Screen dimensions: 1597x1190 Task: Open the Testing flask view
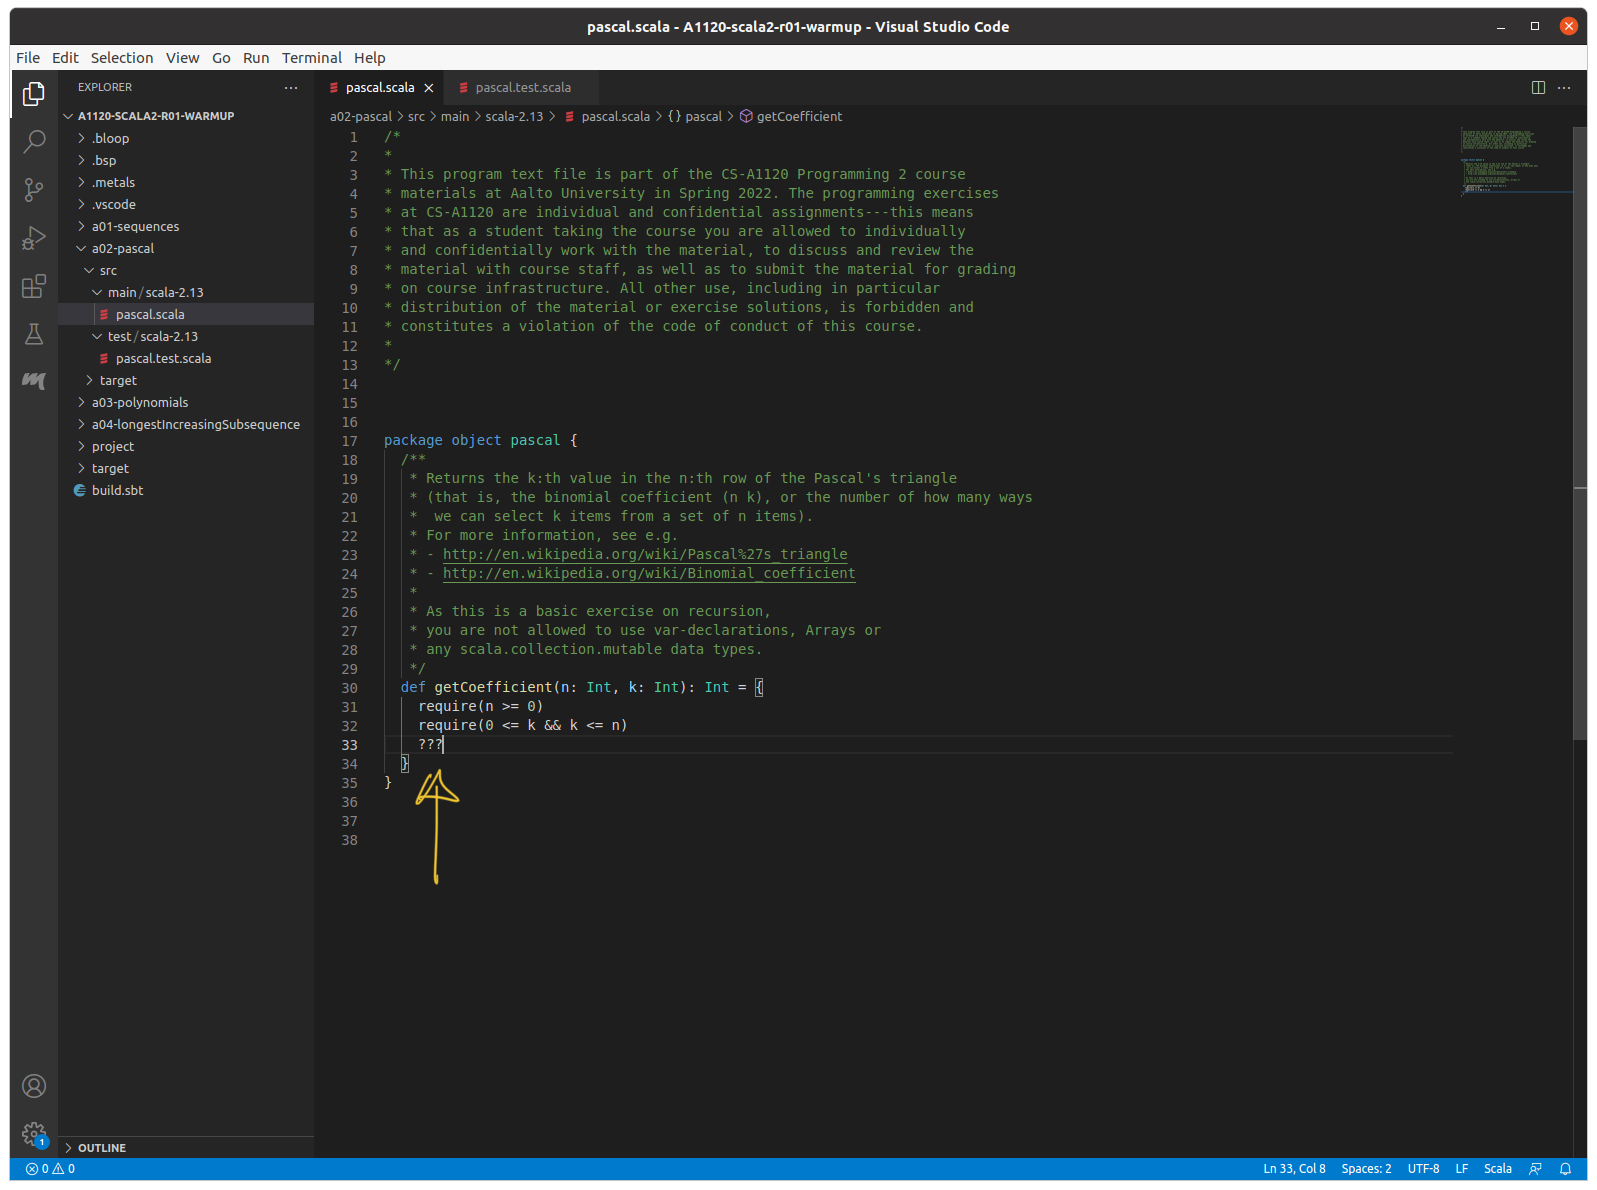34,334
